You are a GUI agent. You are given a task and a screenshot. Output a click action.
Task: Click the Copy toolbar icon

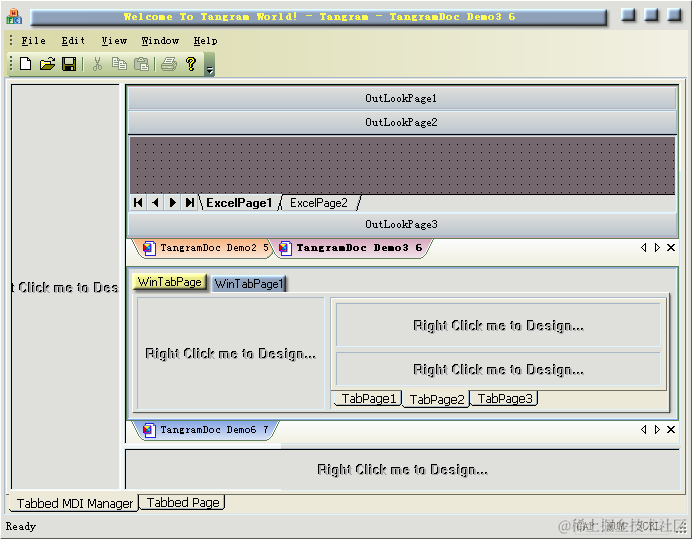click(119, 64)
